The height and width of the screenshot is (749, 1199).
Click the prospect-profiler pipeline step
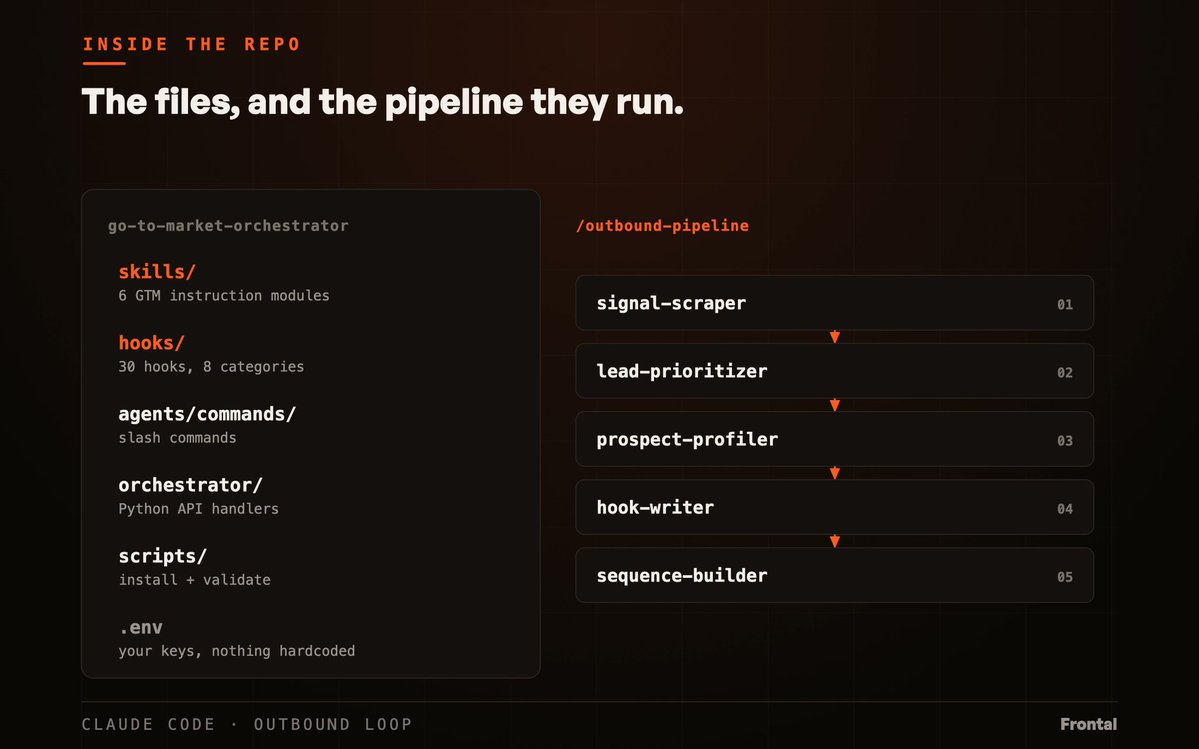(834, 439)
